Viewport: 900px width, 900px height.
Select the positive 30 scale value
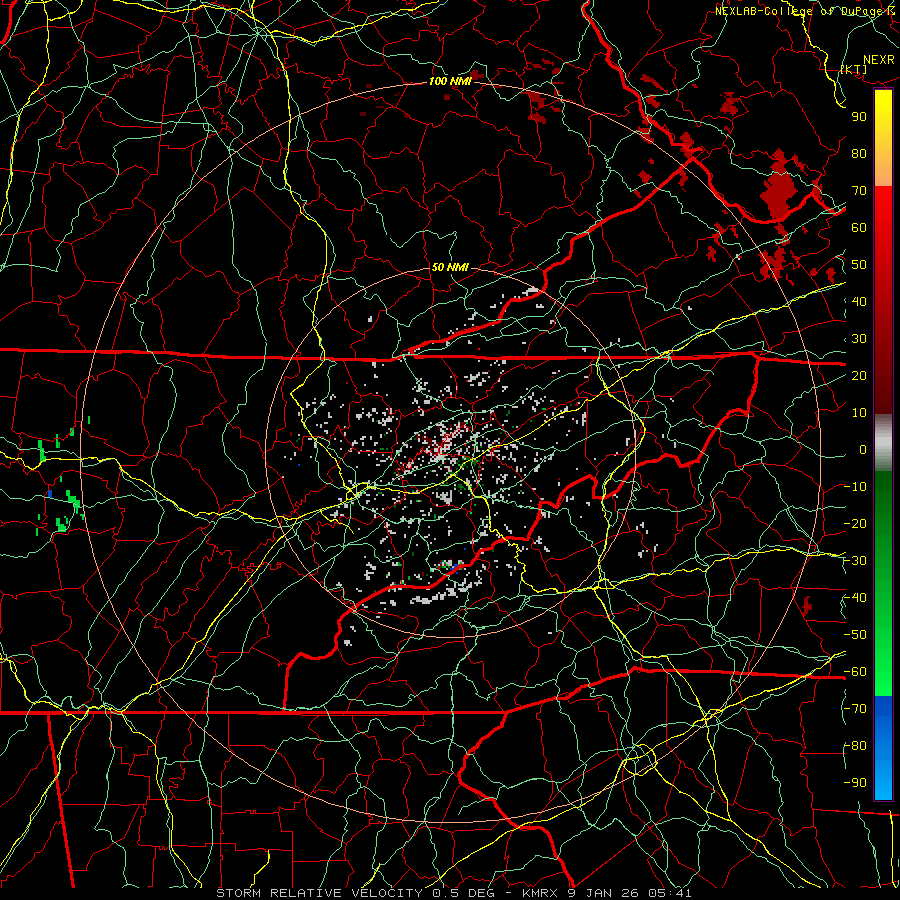pos(859,339)
